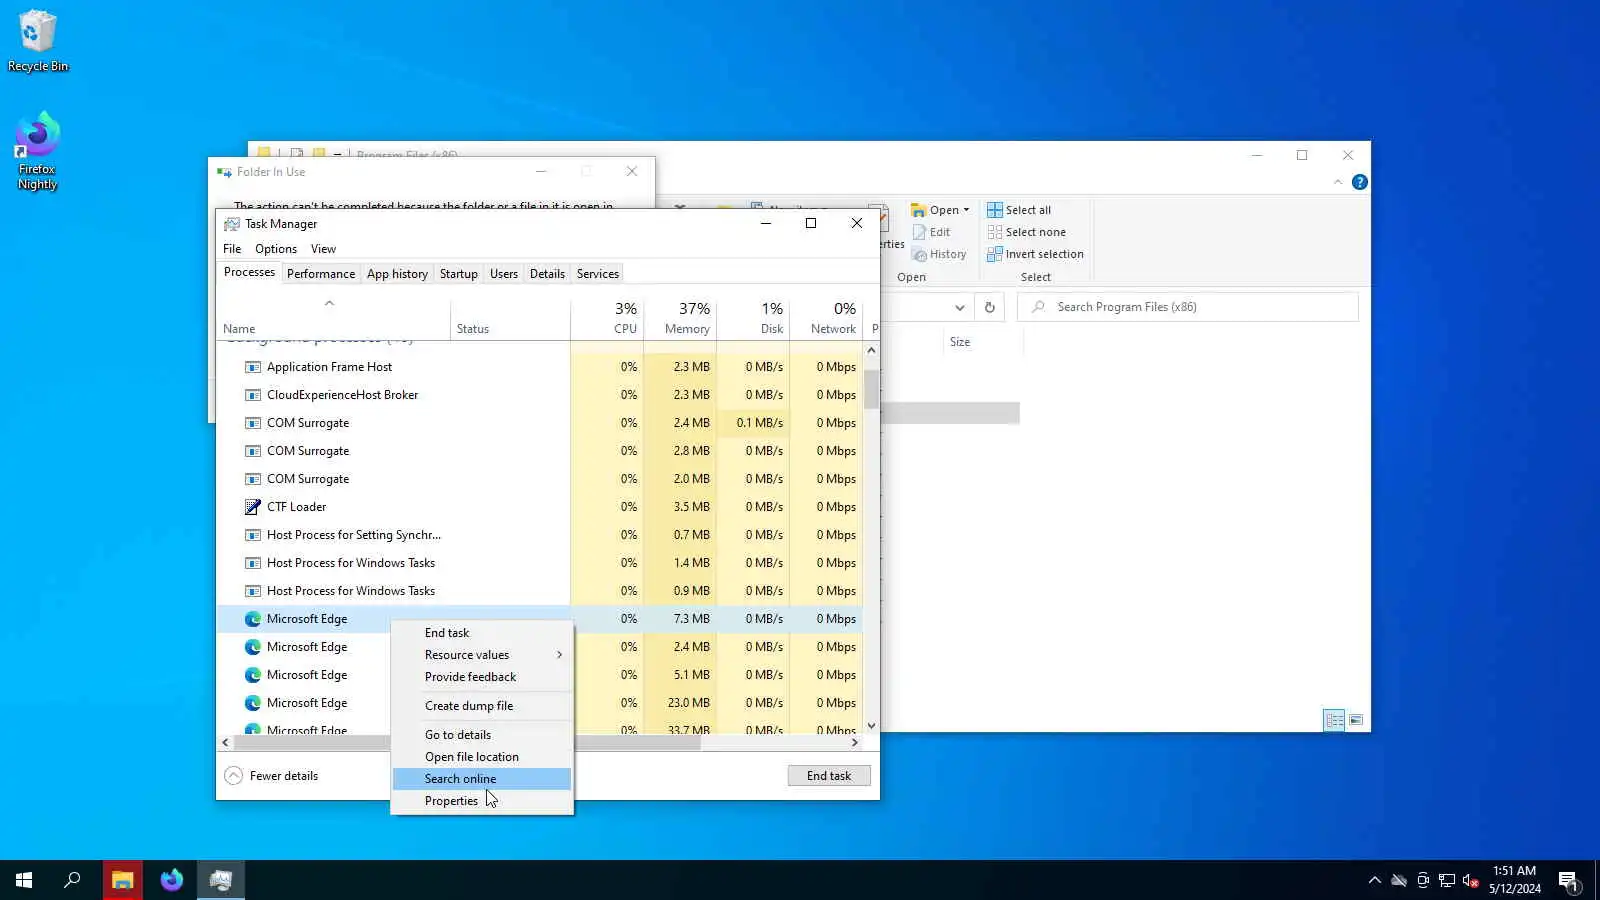
Task: Open Task Manager Options menu
Action: [x=276, y=249]
